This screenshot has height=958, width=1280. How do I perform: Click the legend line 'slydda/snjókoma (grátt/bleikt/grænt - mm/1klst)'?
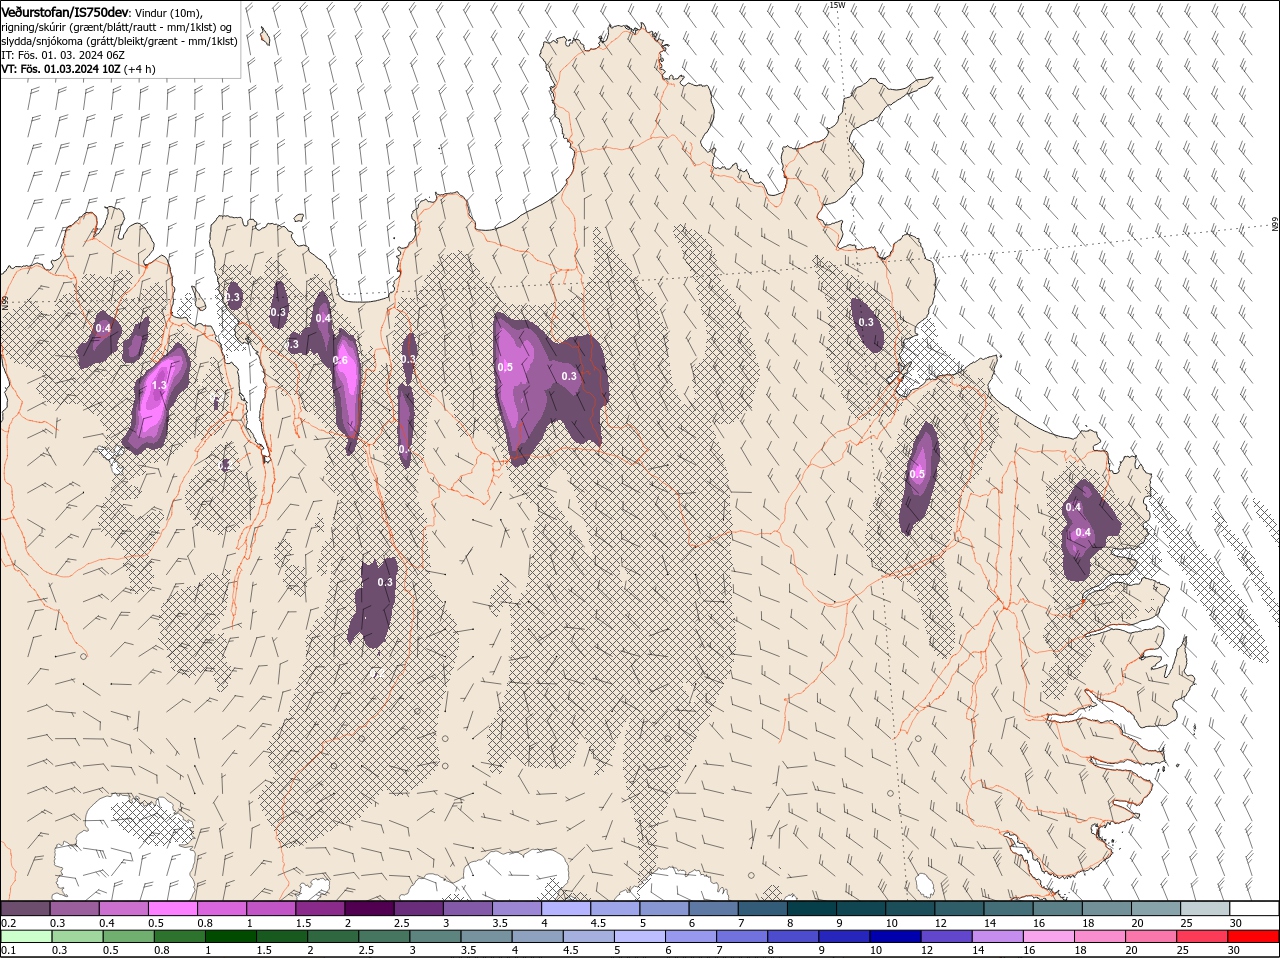[x=119, y=41]
